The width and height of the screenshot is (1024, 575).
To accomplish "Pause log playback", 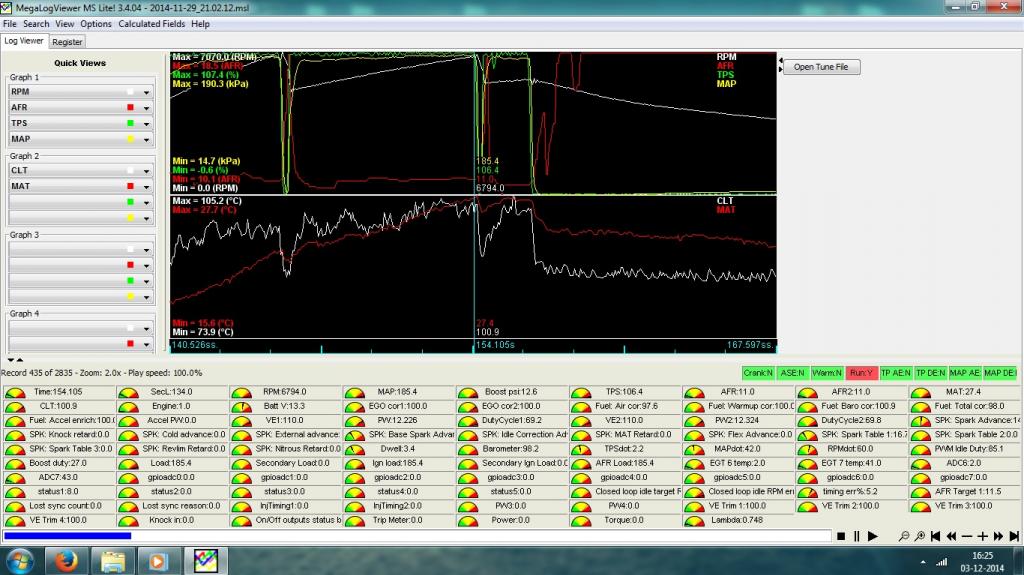I will click(x=856, y=537).
